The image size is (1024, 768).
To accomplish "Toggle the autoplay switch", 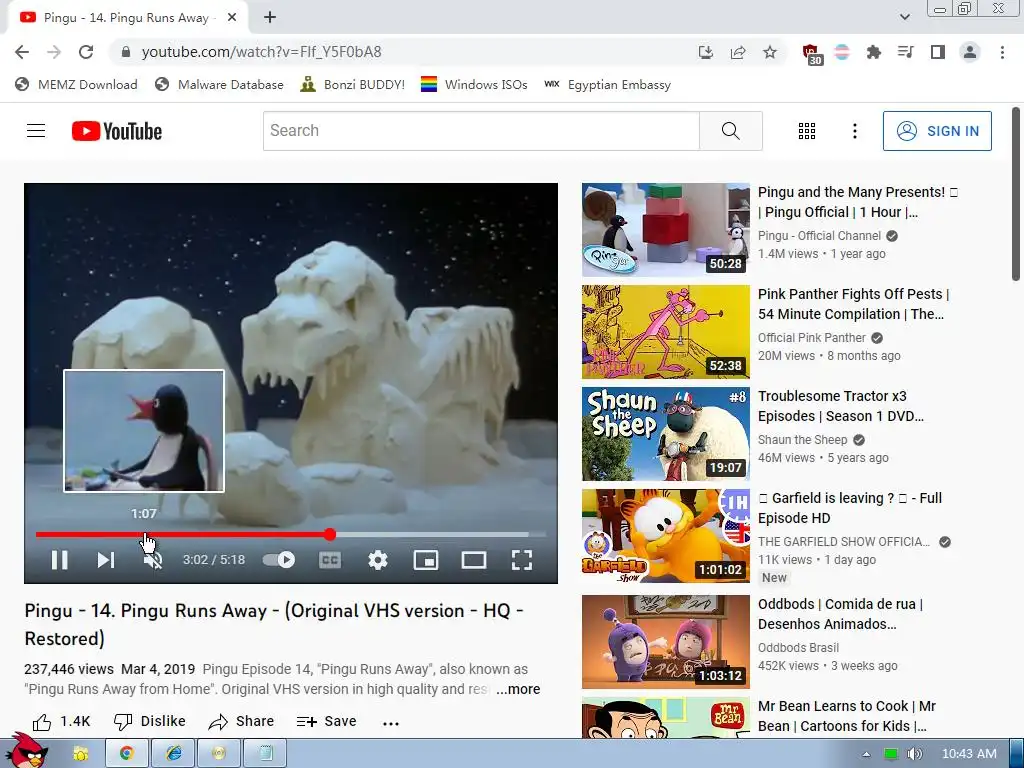I will 279,560.
